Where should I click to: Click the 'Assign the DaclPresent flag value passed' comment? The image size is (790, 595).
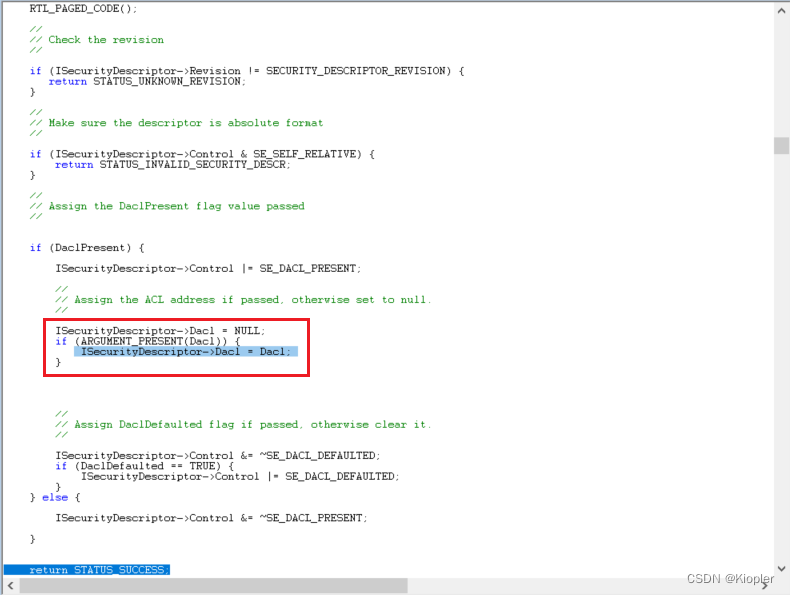click(x=167, y=206)
